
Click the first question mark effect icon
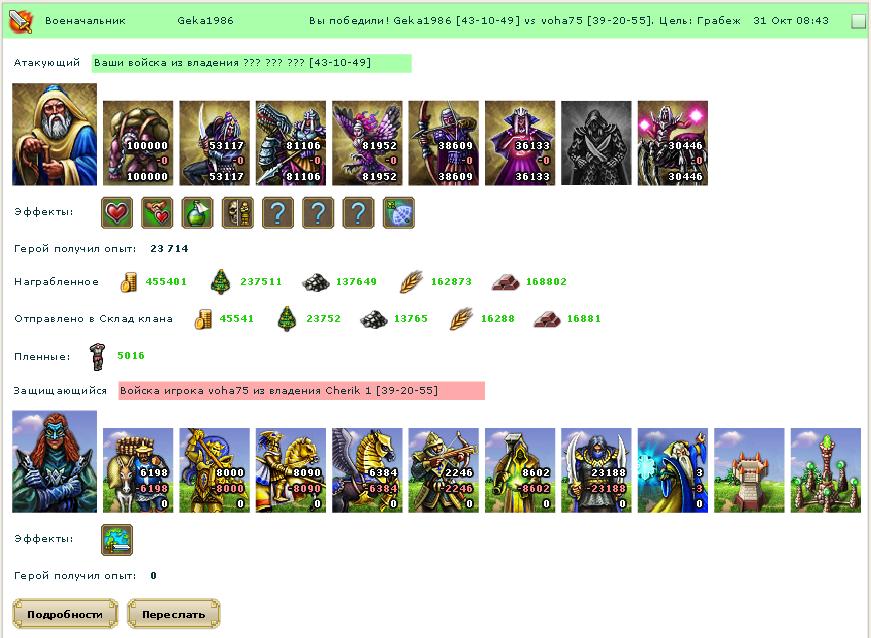point(278,213)
